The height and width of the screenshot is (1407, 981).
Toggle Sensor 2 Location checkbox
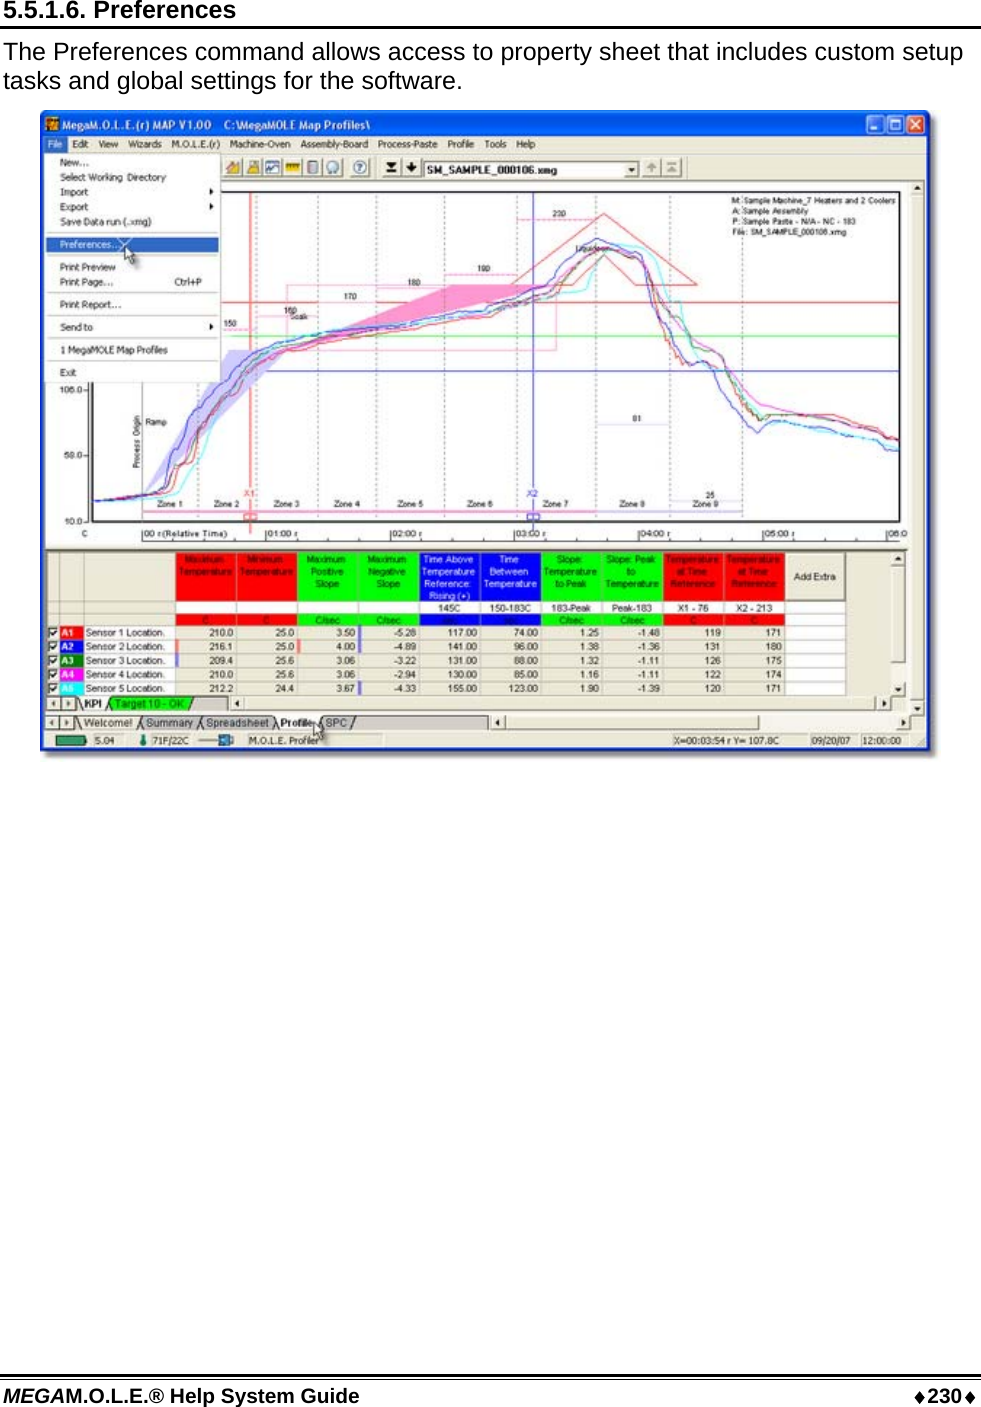(53, 647)
